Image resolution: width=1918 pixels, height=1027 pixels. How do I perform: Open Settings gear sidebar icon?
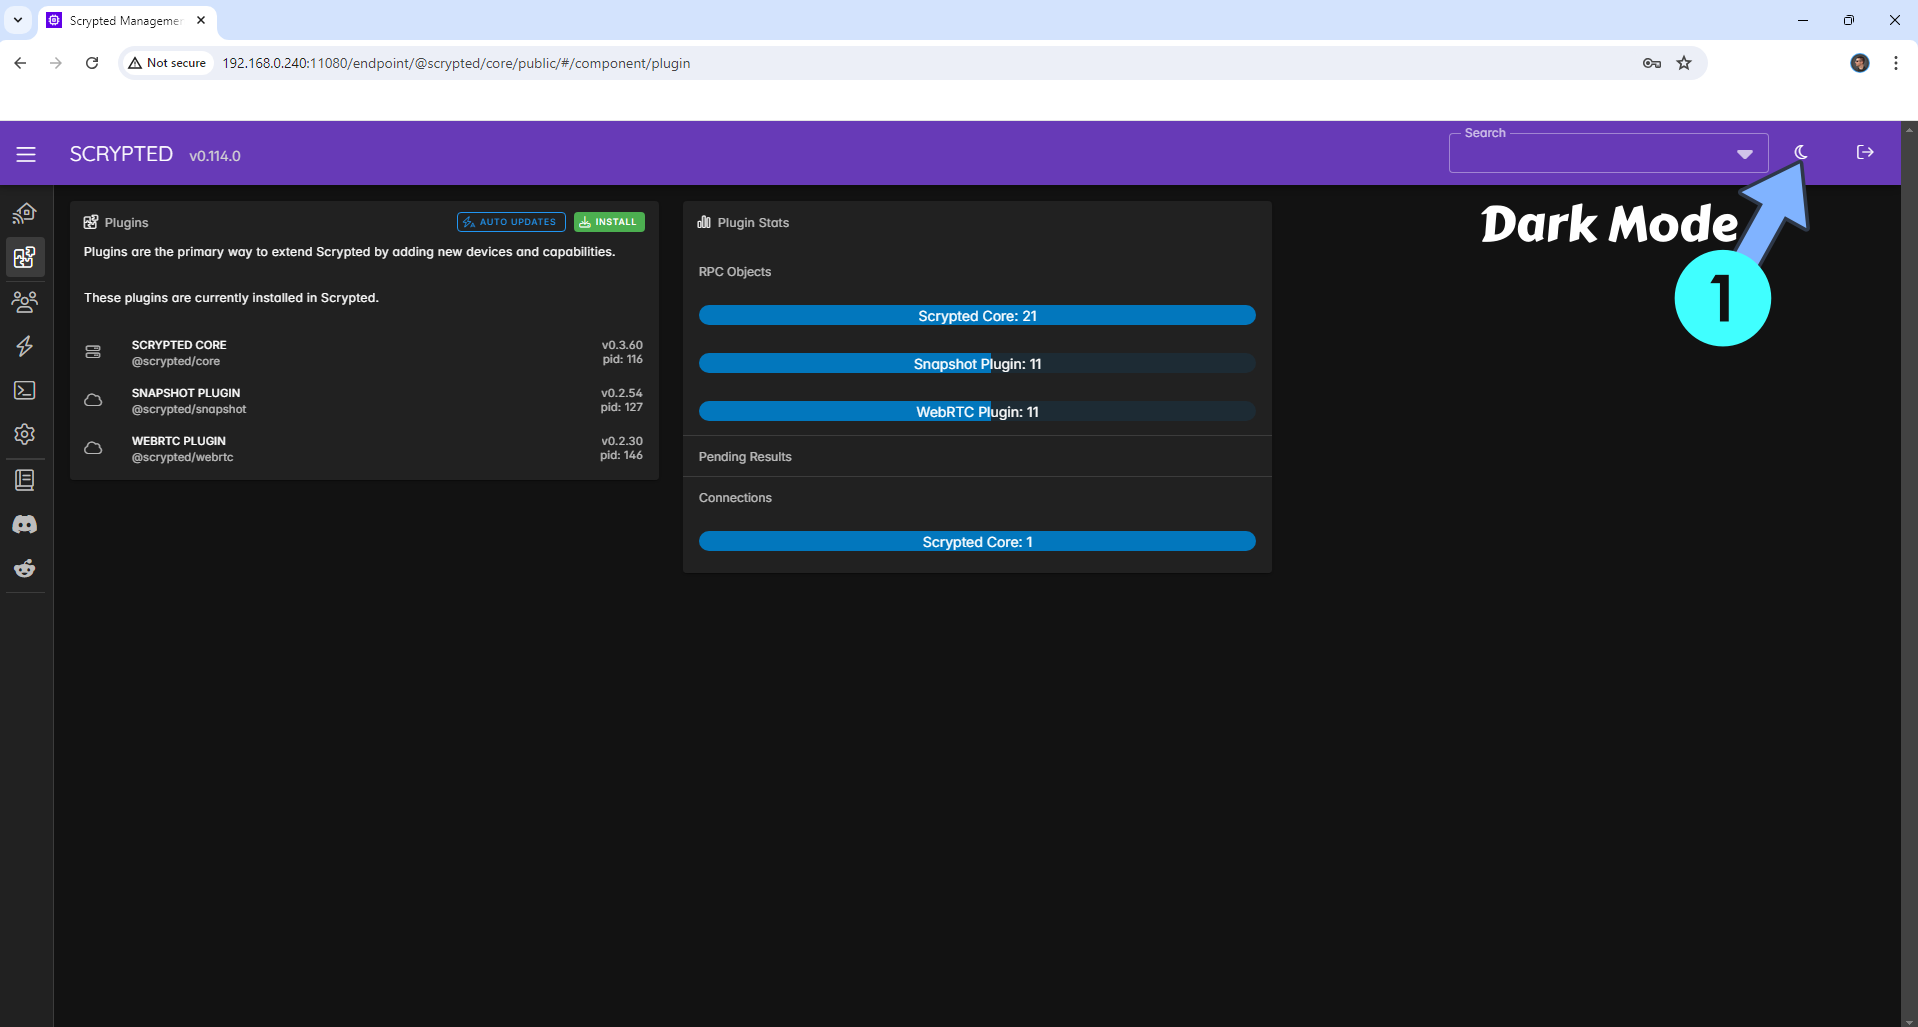25,434
